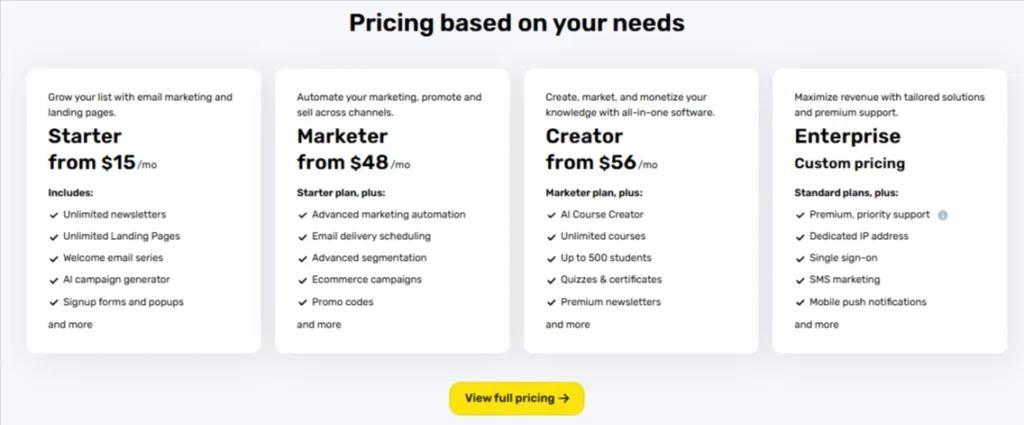Click checkmark beside Signup forms and popups
Image resolution: width=1024 pixels, height=425 pixels.
click(54, 302)
